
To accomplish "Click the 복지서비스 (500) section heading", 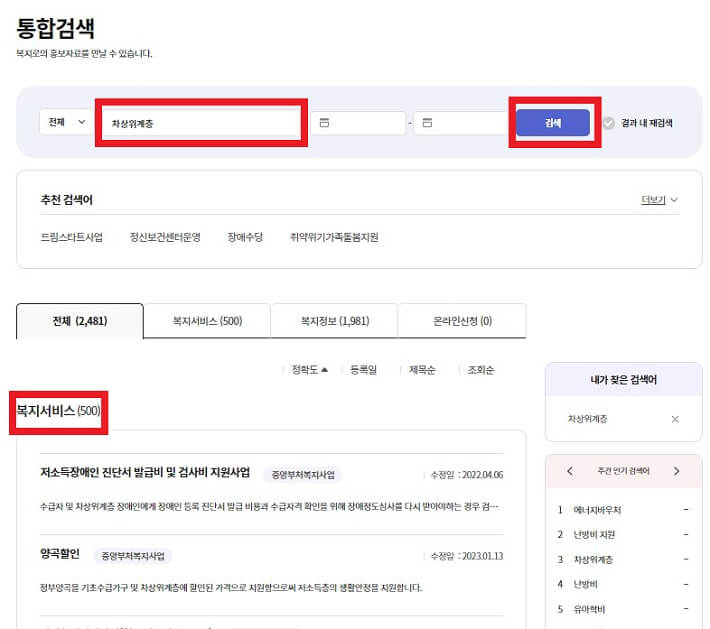I will pos(58,411).
